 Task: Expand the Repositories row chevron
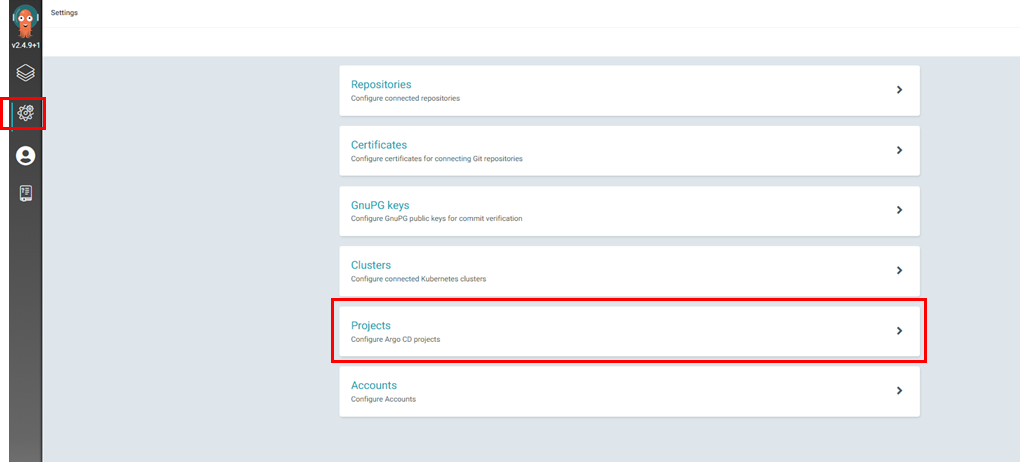tap(899, 90)
